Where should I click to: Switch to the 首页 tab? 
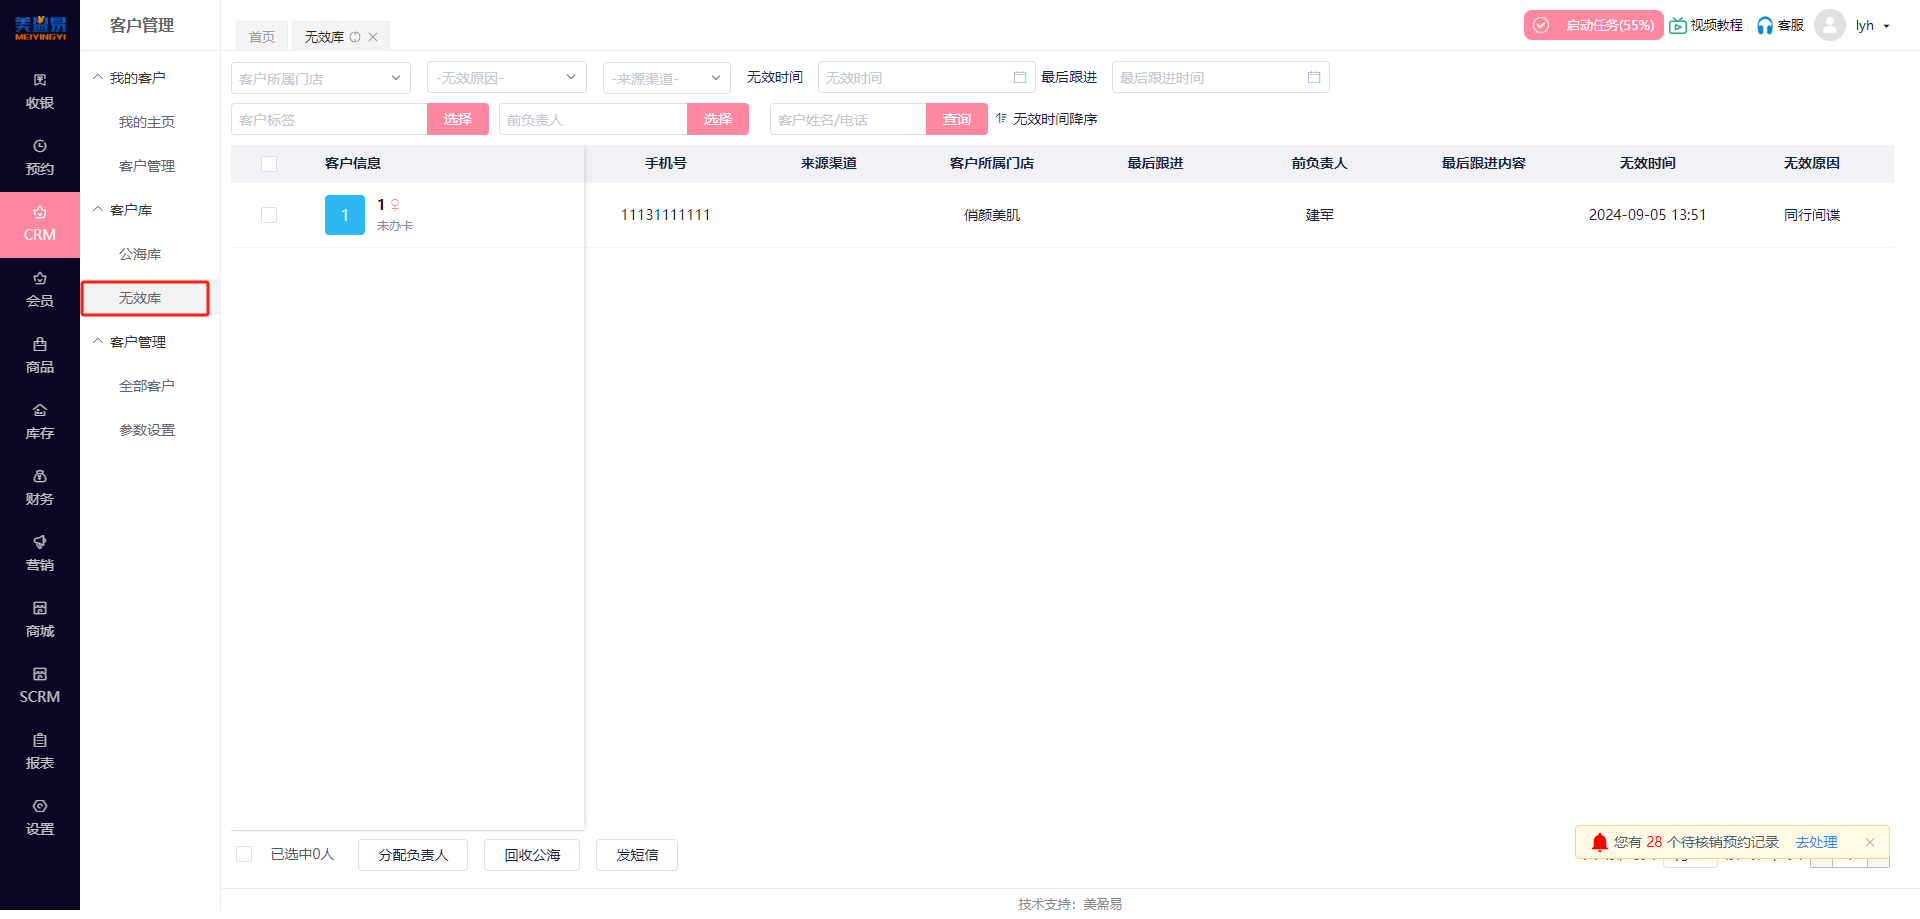coord(261,36)
